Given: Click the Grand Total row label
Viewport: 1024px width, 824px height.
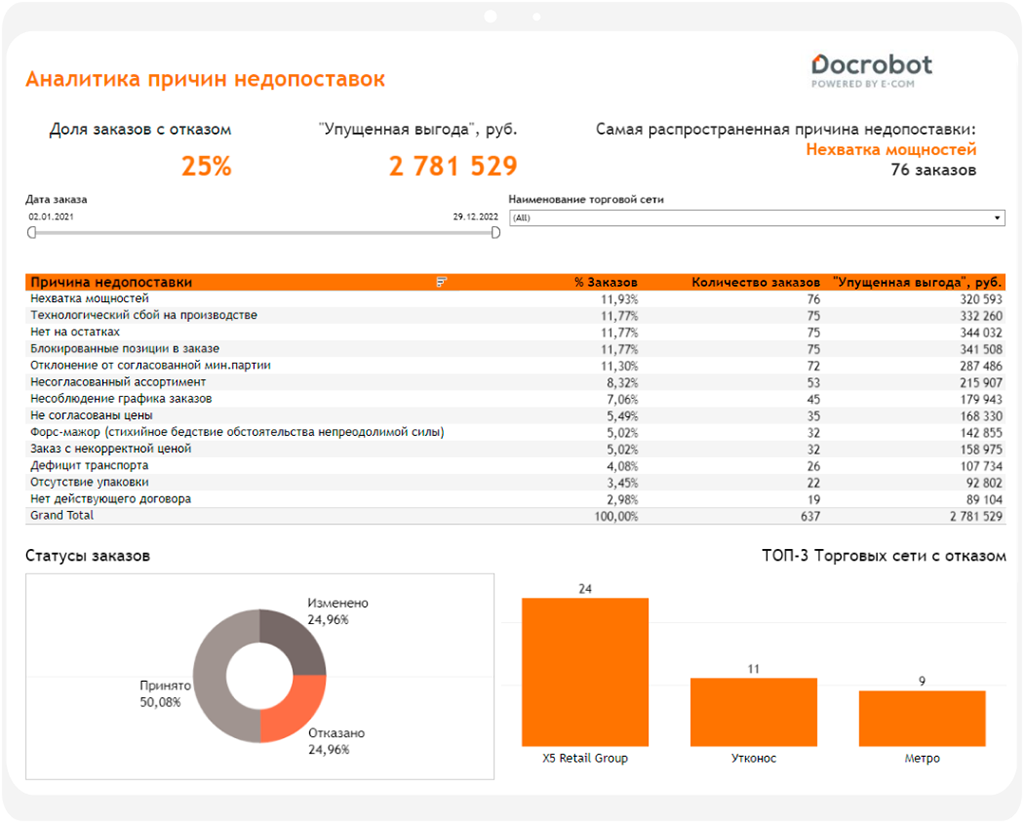Looking at the screenshot, I should 62,516.
